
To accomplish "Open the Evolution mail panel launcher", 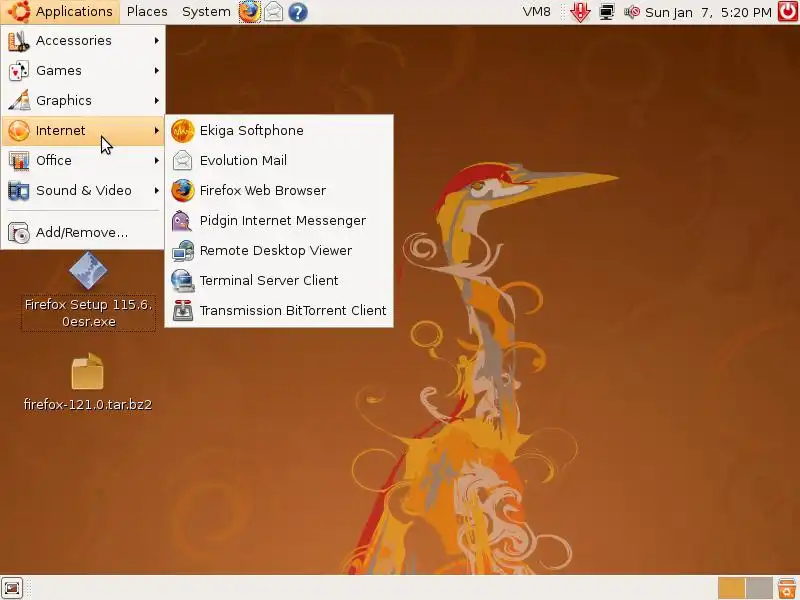I will point(273,12).
